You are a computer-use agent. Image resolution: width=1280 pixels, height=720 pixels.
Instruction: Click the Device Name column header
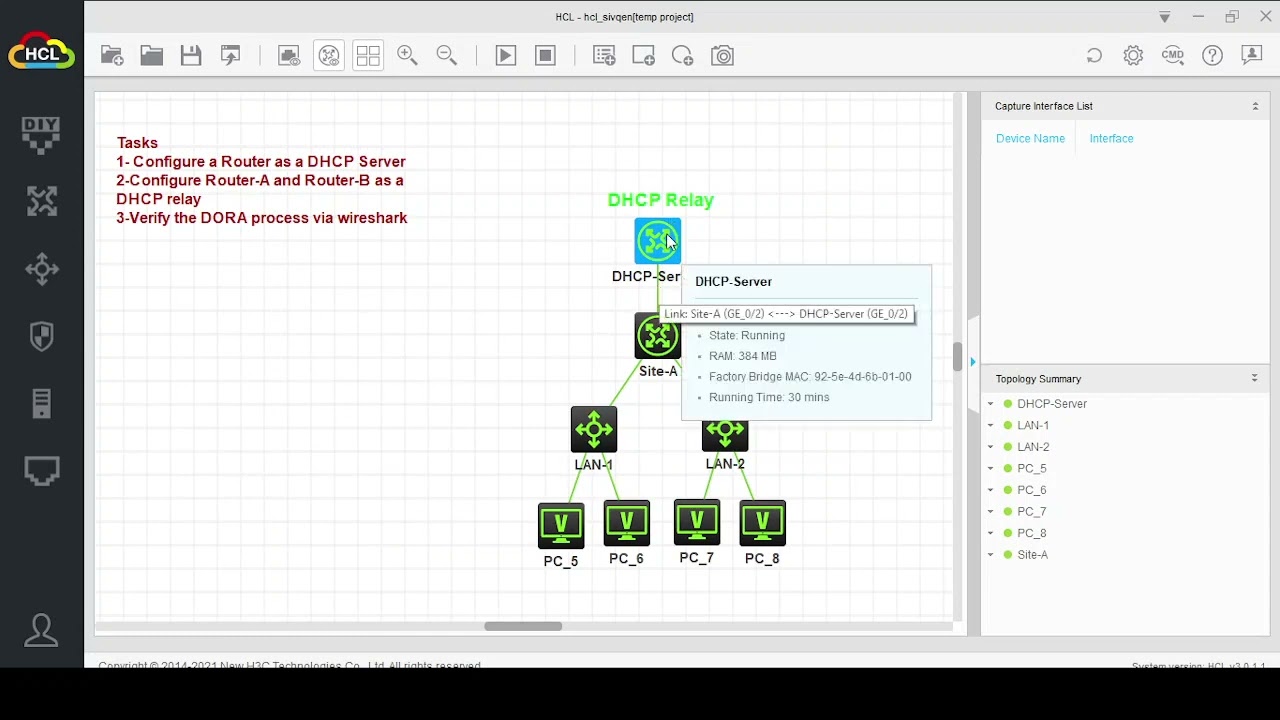point(1030,139)
